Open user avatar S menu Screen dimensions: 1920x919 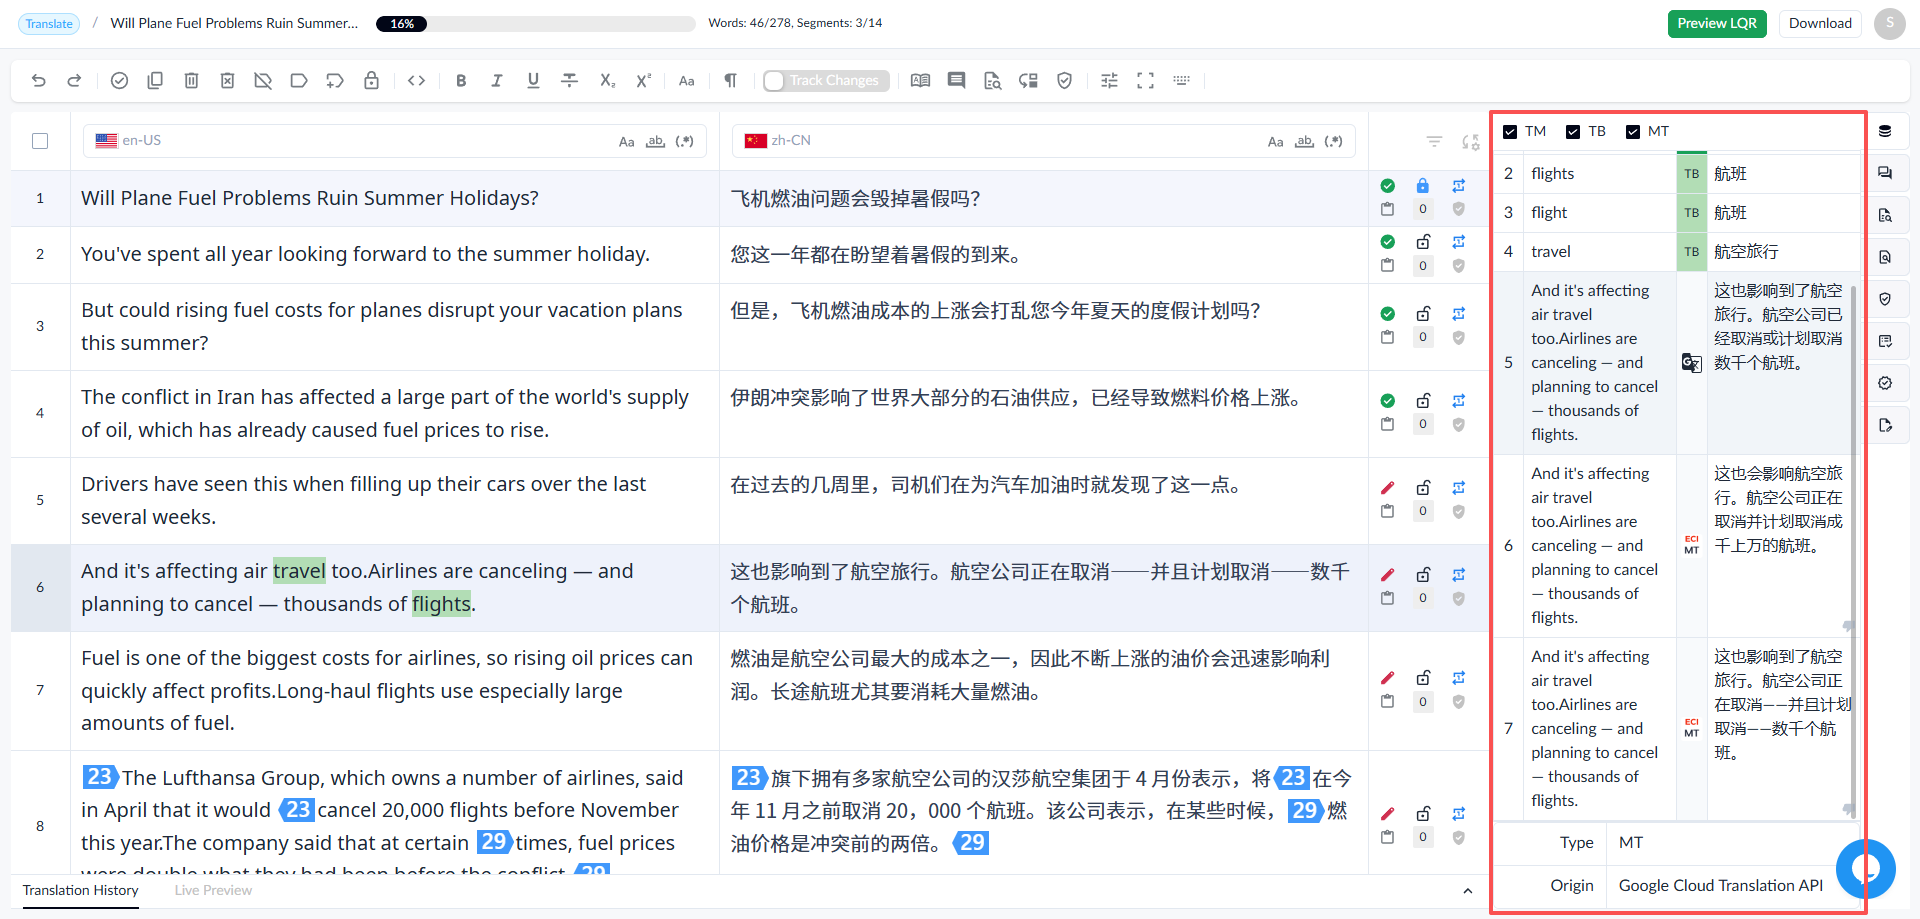1890,24
